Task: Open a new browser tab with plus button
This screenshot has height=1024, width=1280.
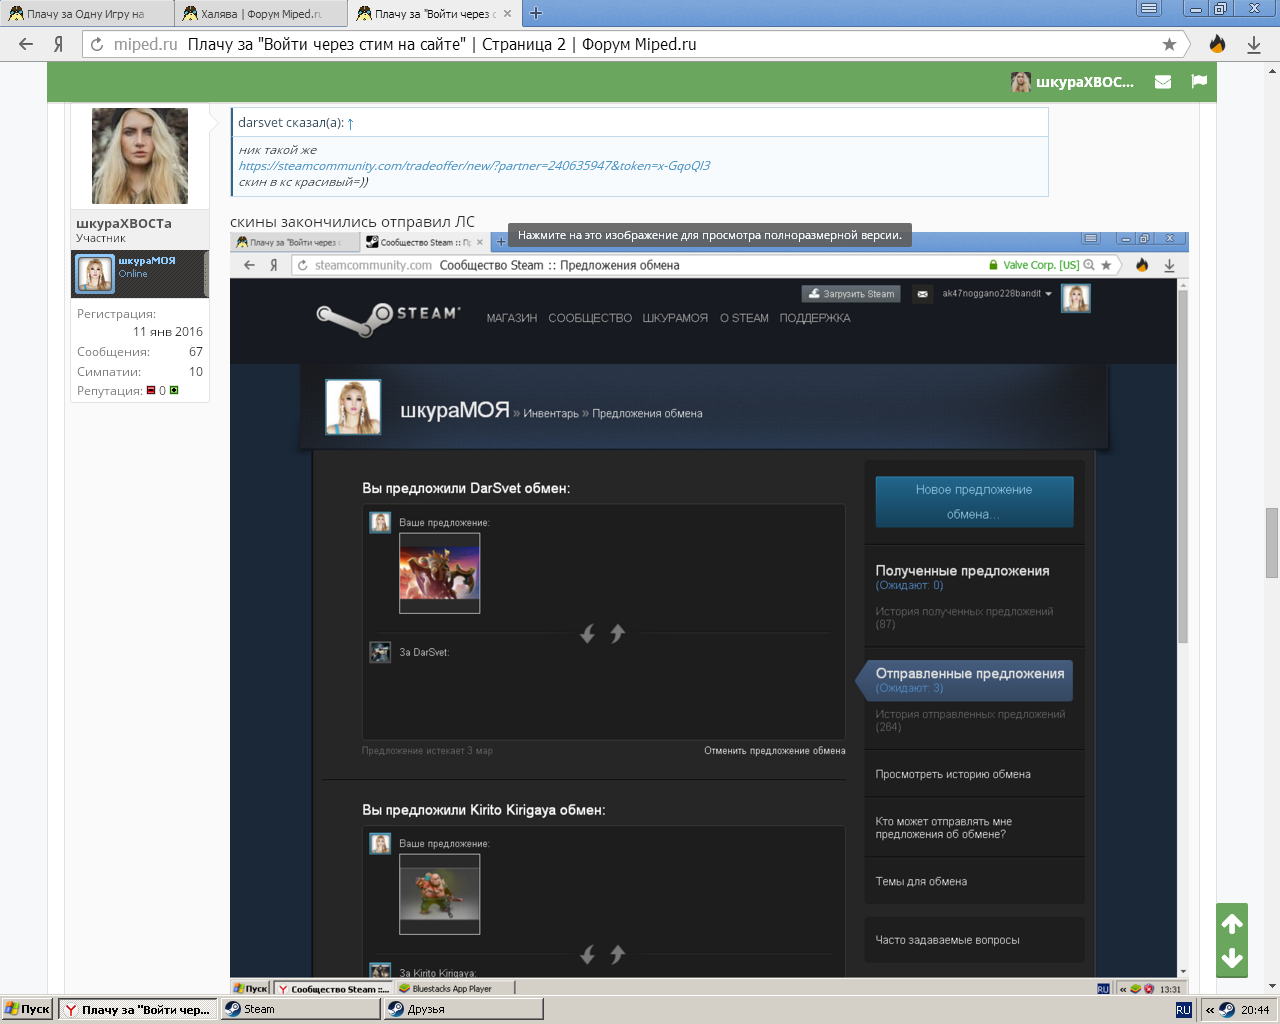Action: point(536,13)
